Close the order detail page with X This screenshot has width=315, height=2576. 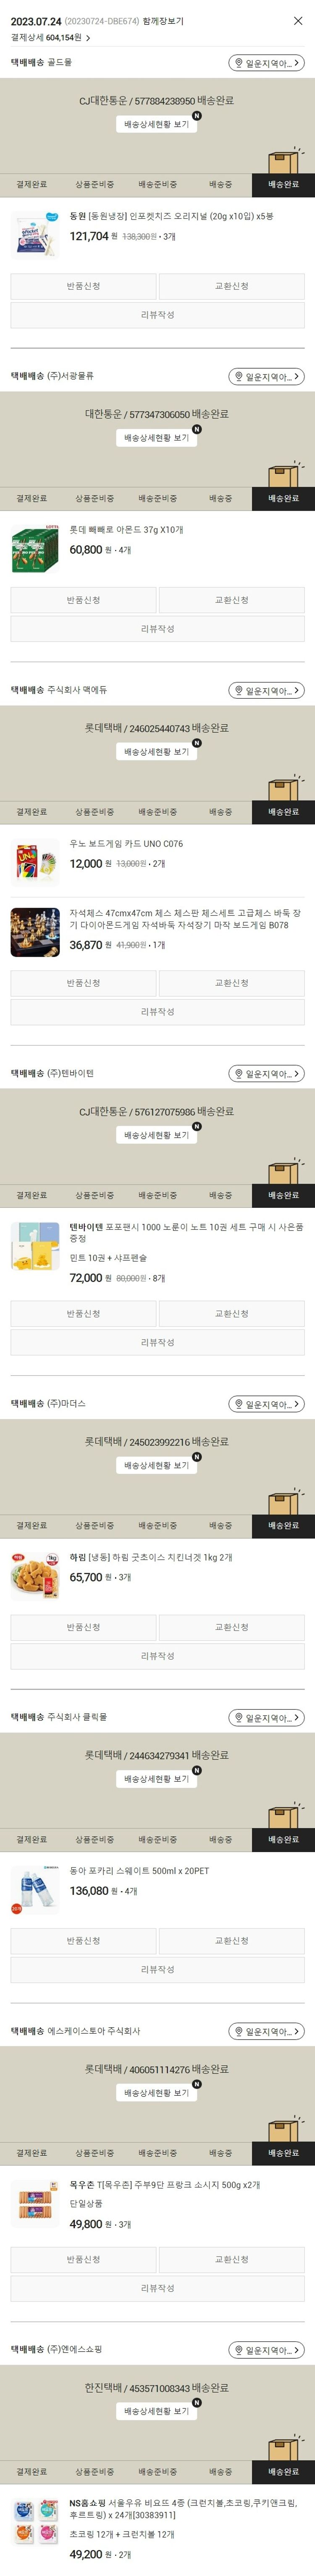click(x=297, y=21)
